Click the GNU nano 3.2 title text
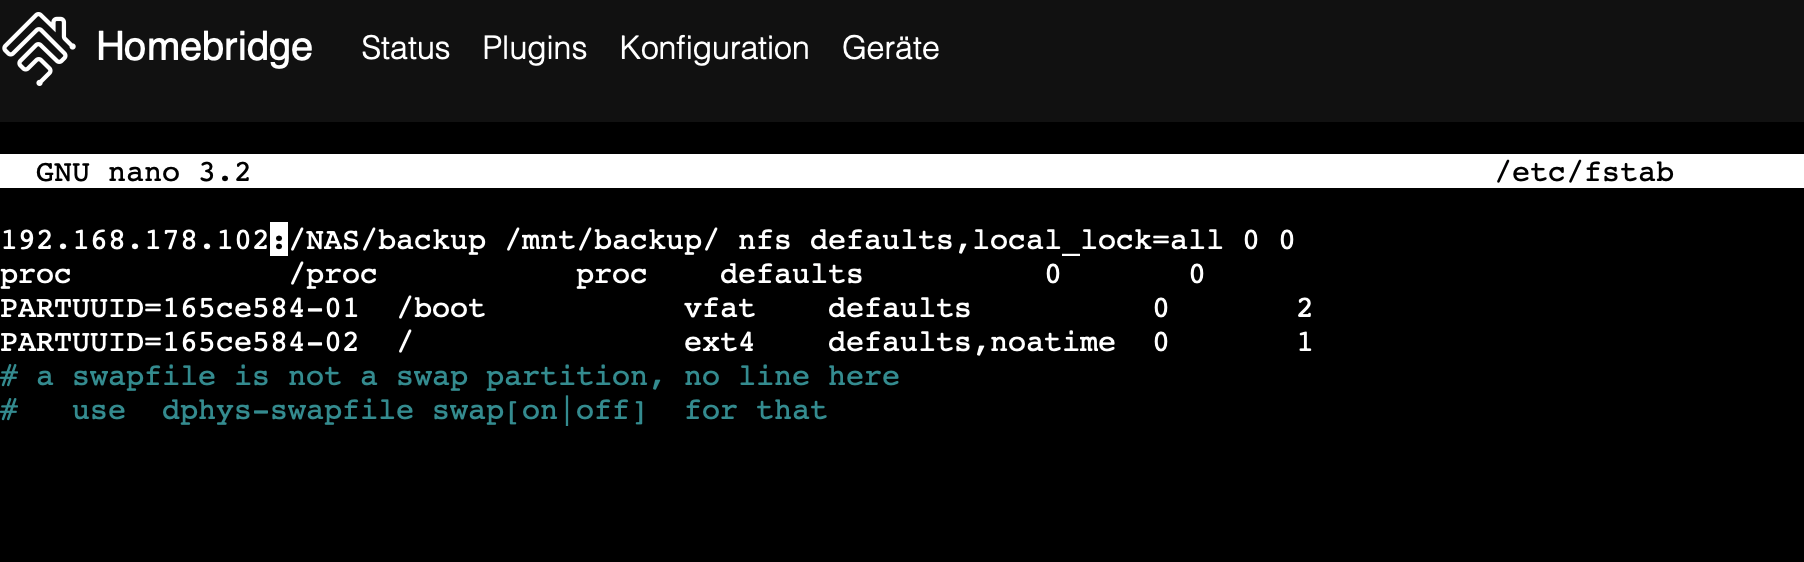 [x=143, y=172]
